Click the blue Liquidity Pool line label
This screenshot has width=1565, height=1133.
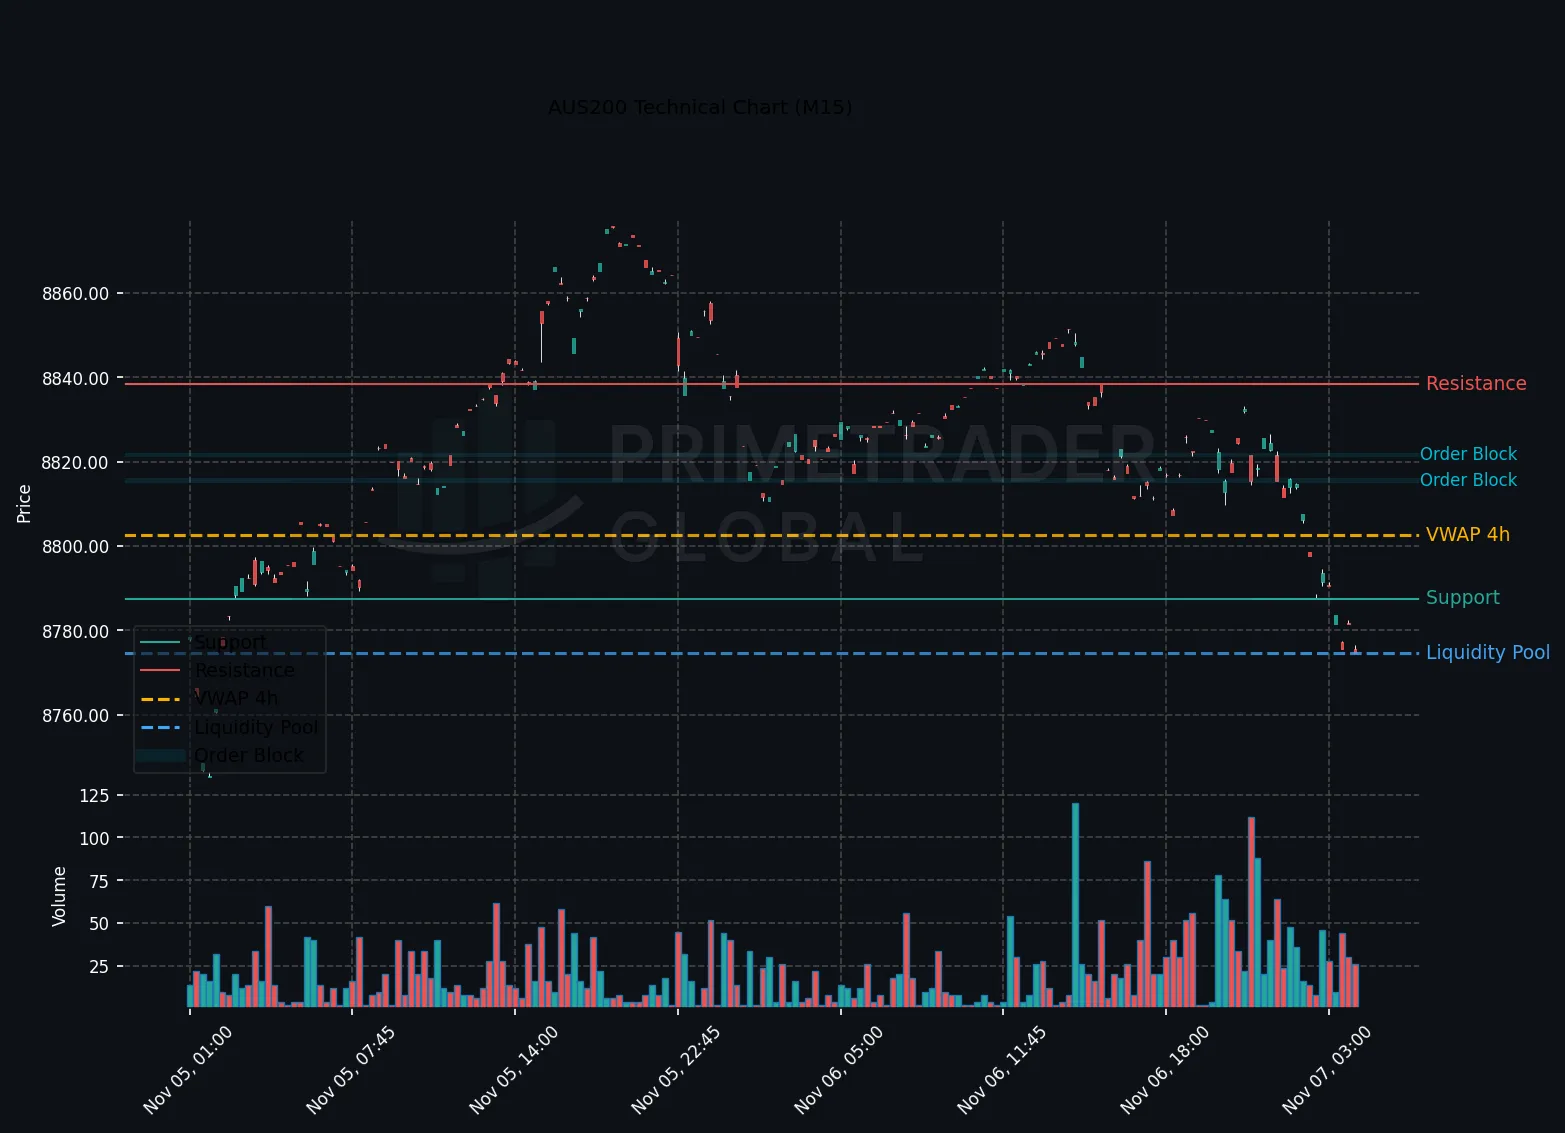coord(1487,653)
